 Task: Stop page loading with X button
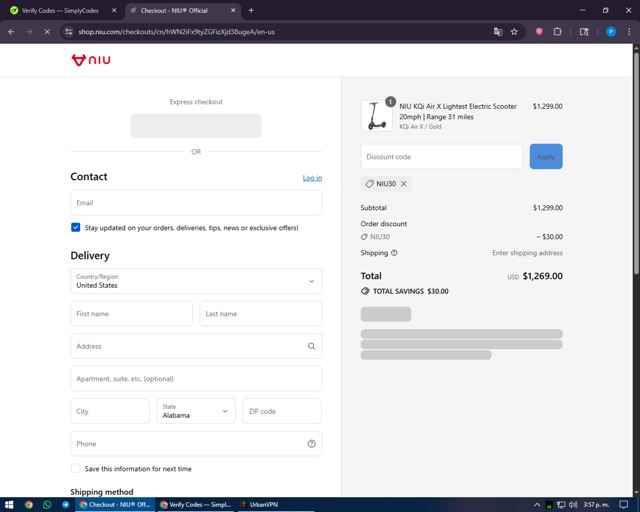47,31
